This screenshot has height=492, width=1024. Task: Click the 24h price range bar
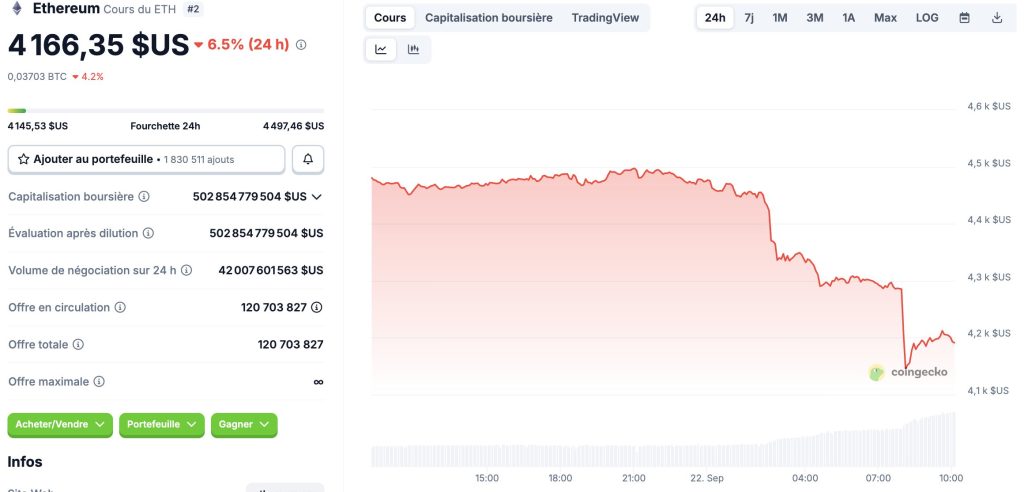click(165, 110)
